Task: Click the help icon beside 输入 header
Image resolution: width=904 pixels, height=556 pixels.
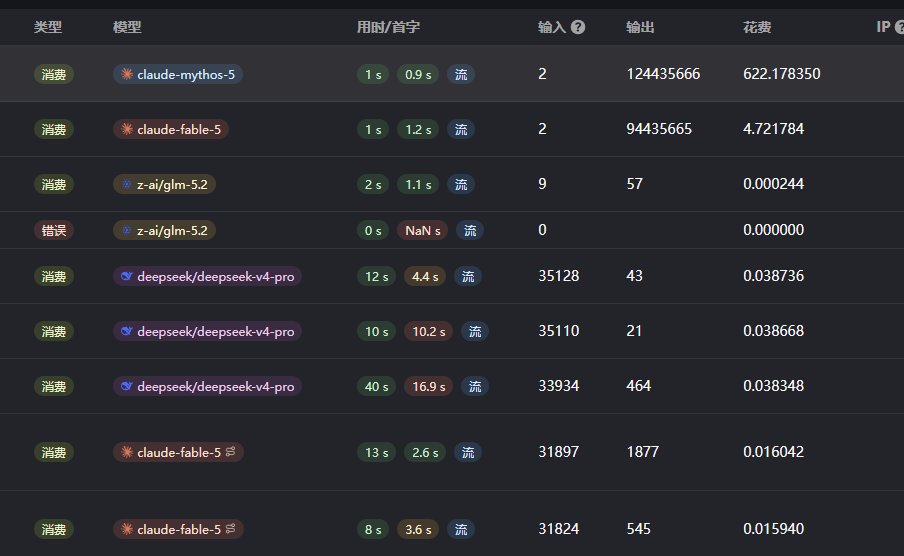Action: tap(578, 27)
